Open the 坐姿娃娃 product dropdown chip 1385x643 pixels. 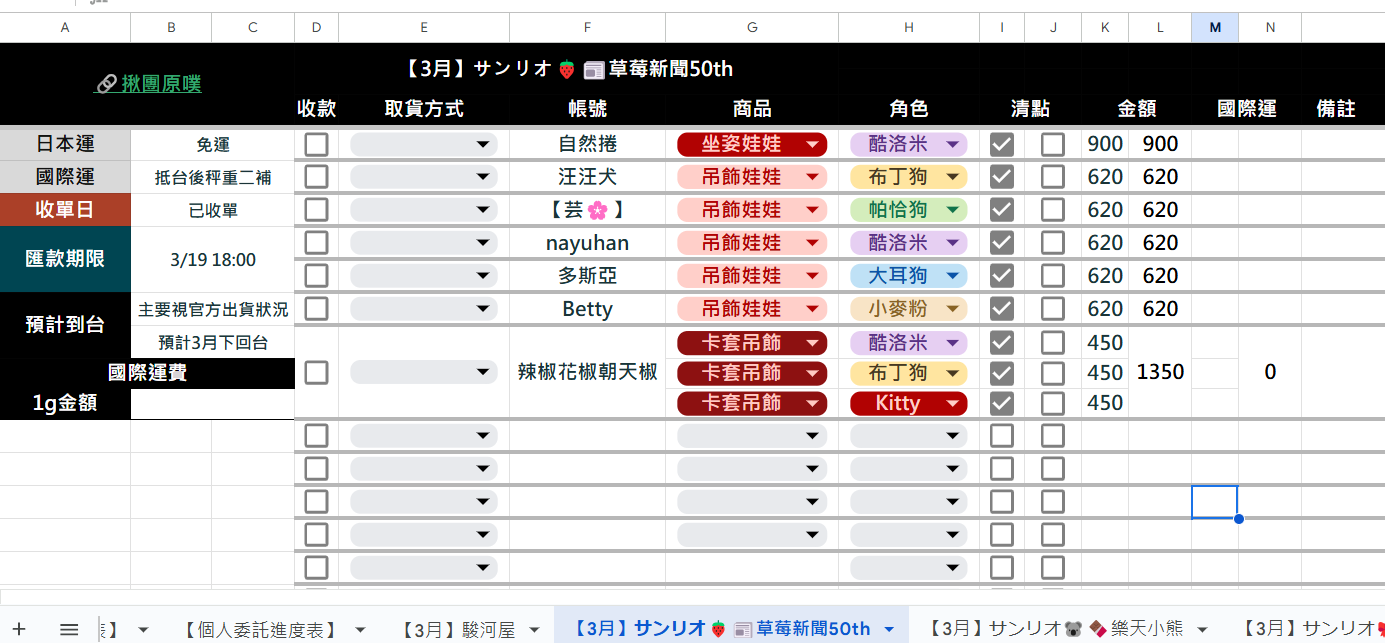[x=752, y=144]
